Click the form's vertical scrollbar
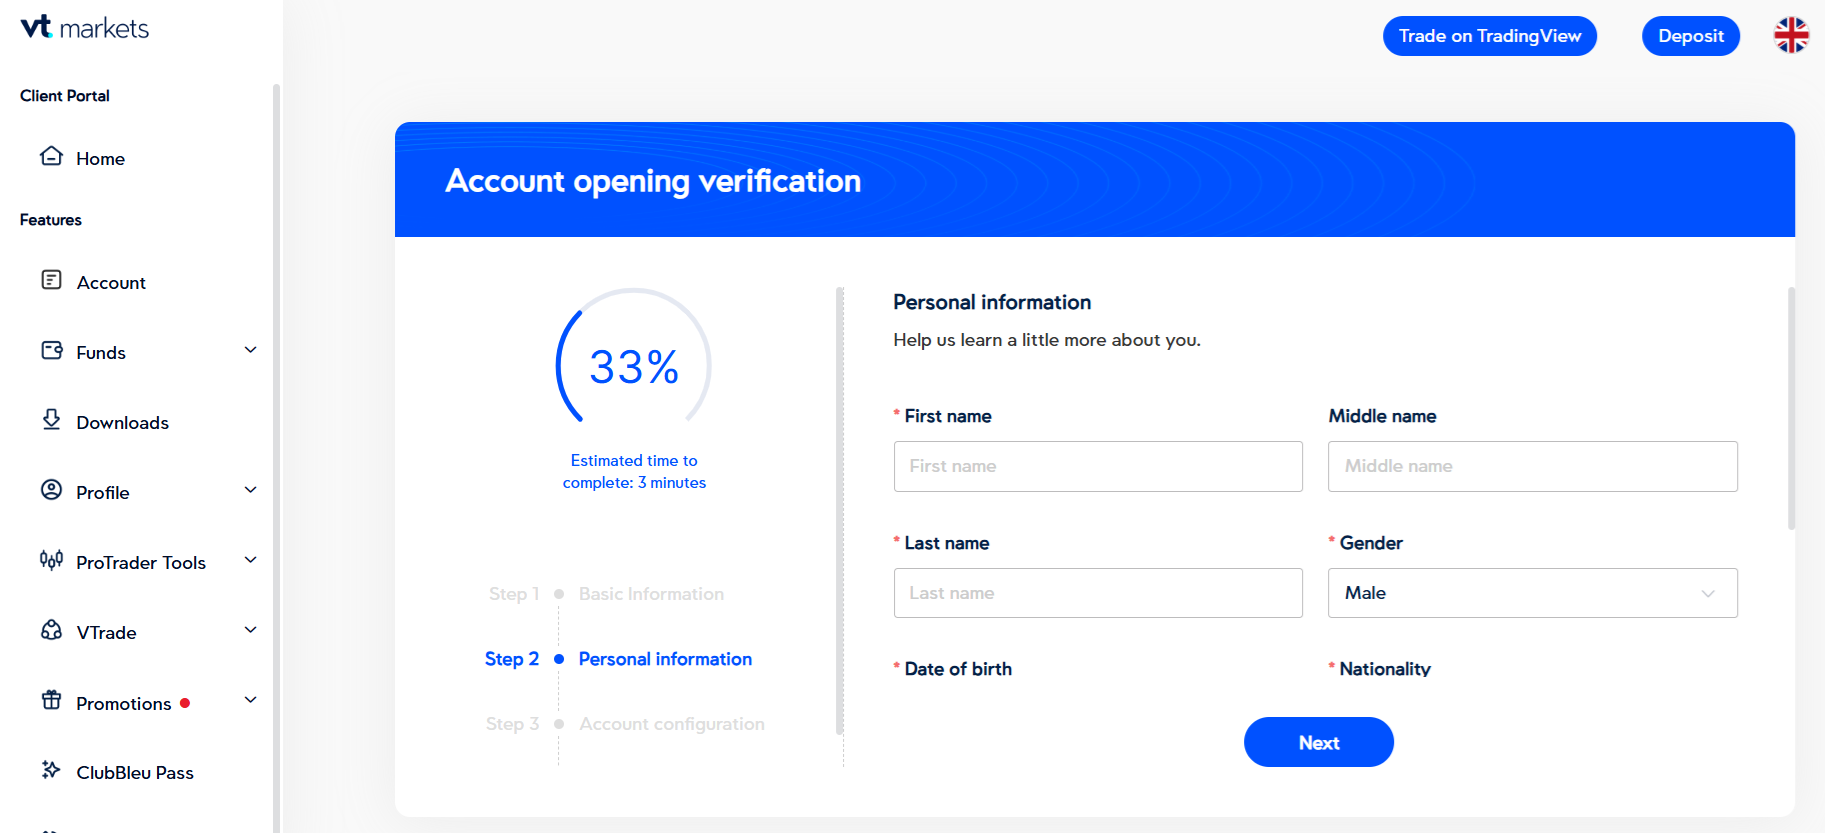 (x=1791, y=410)
